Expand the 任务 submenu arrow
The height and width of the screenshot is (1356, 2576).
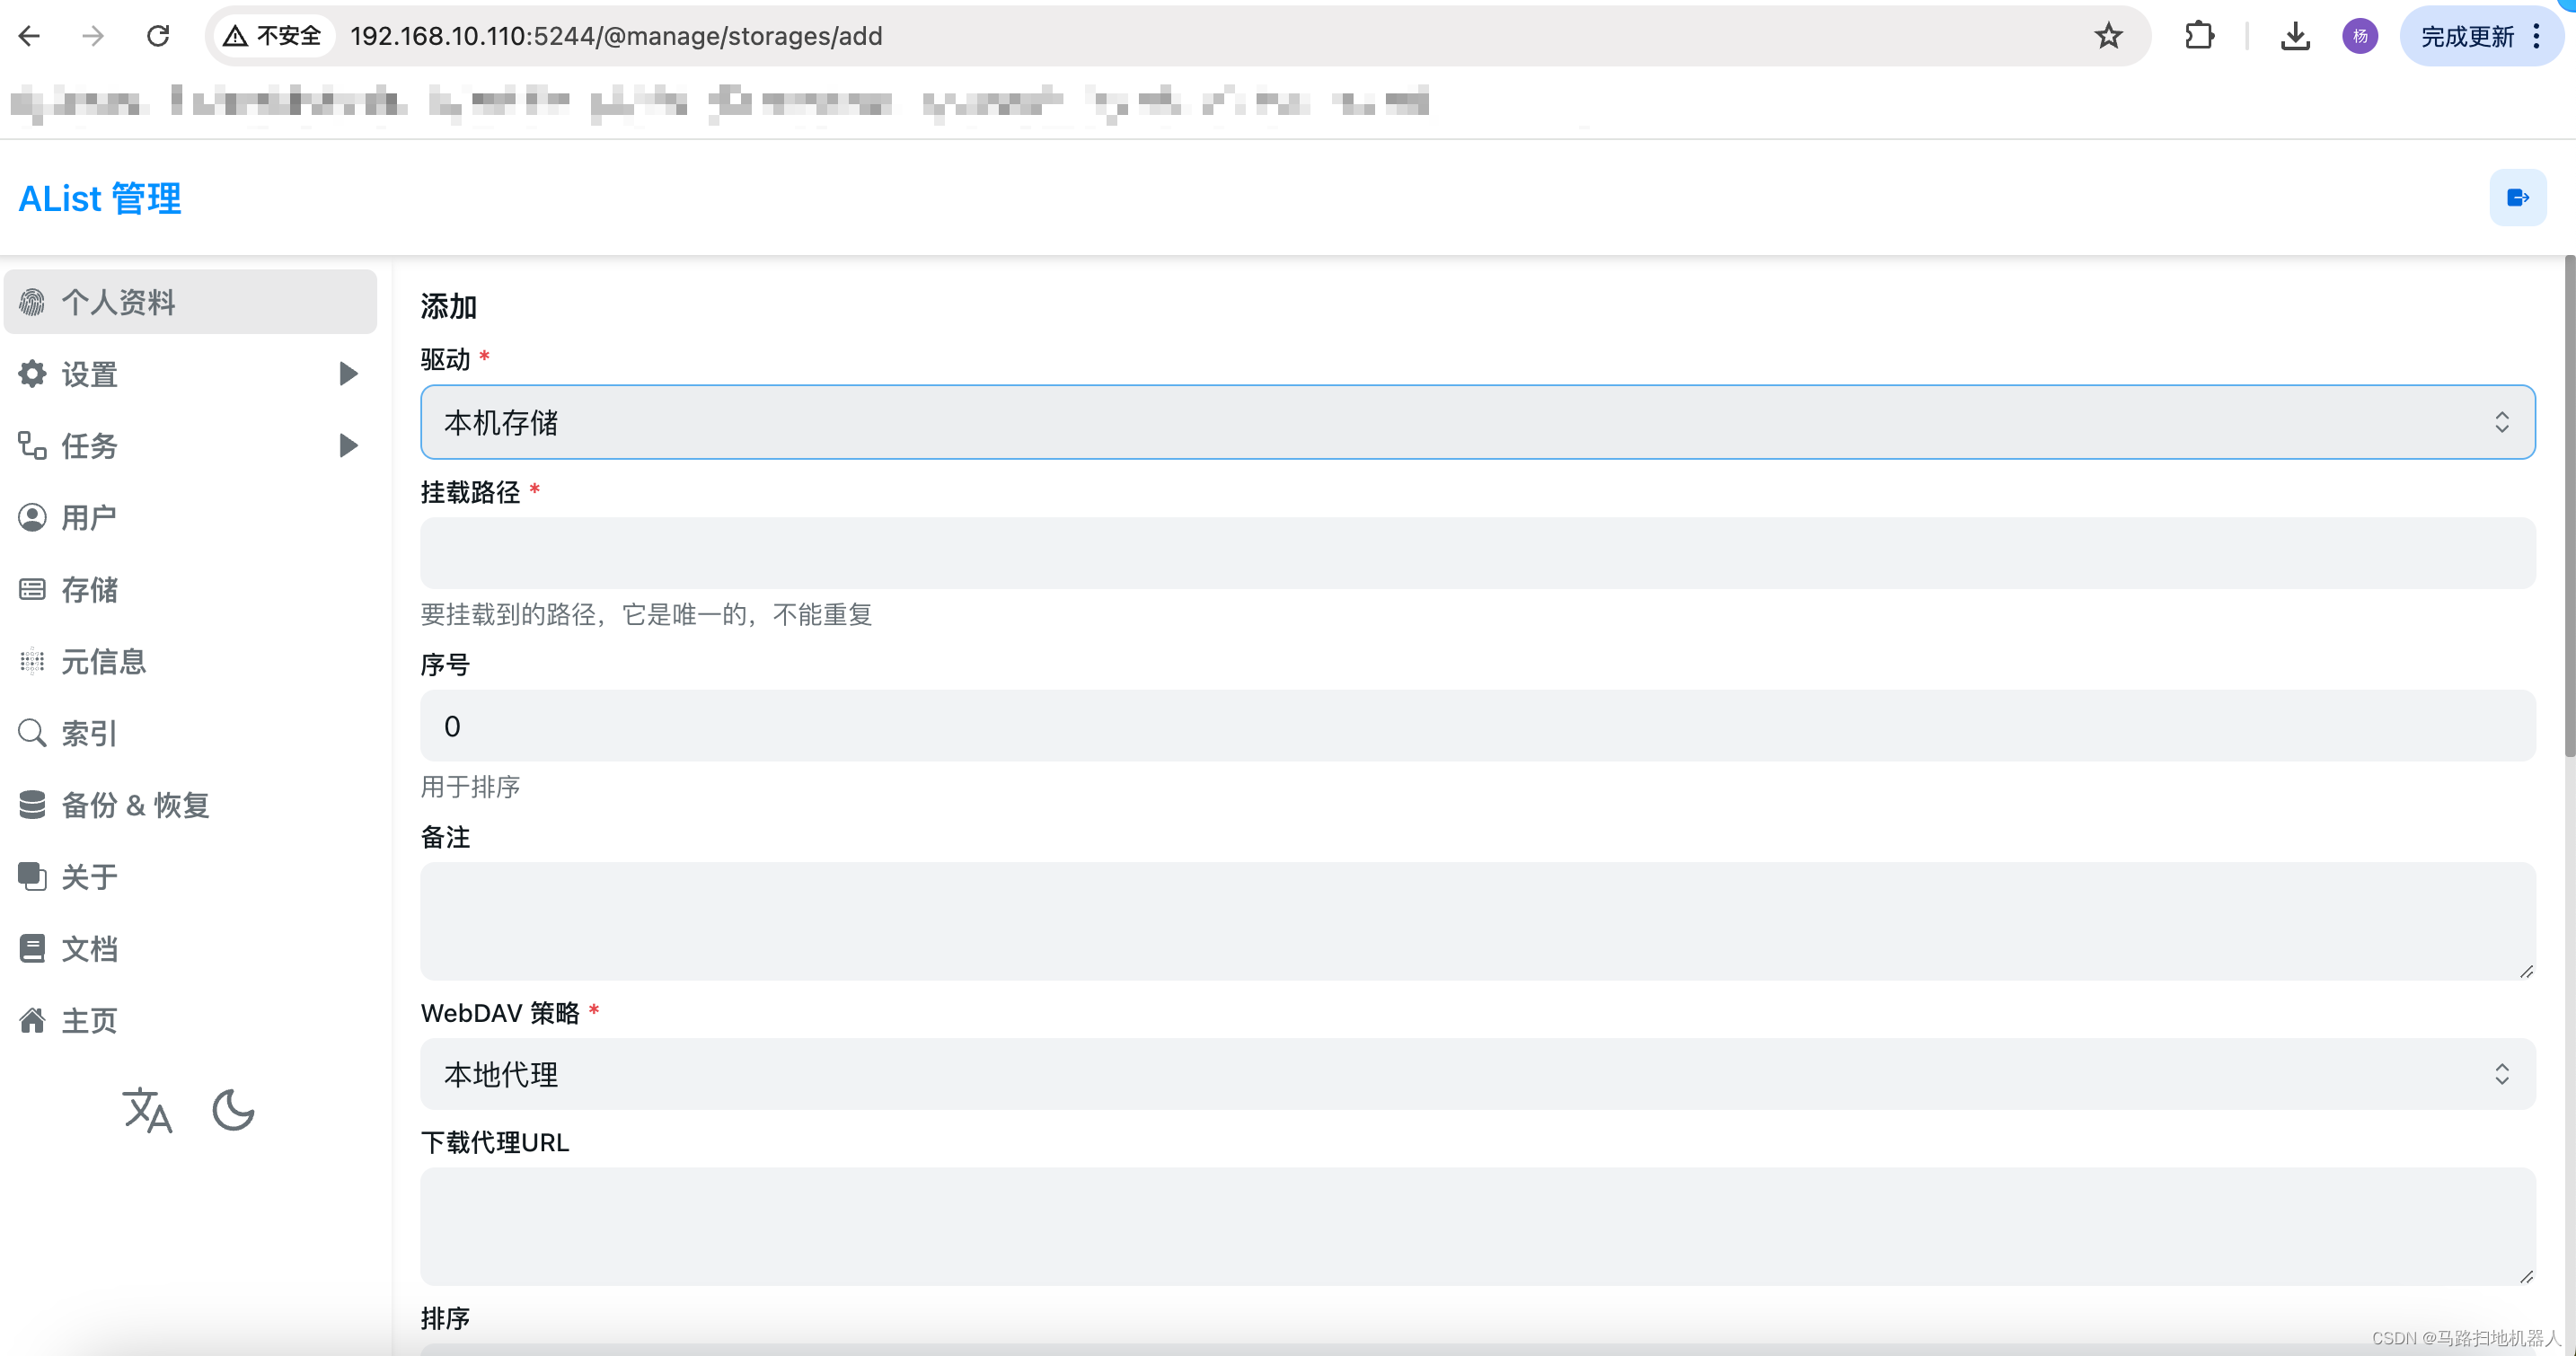pos(347,446)
